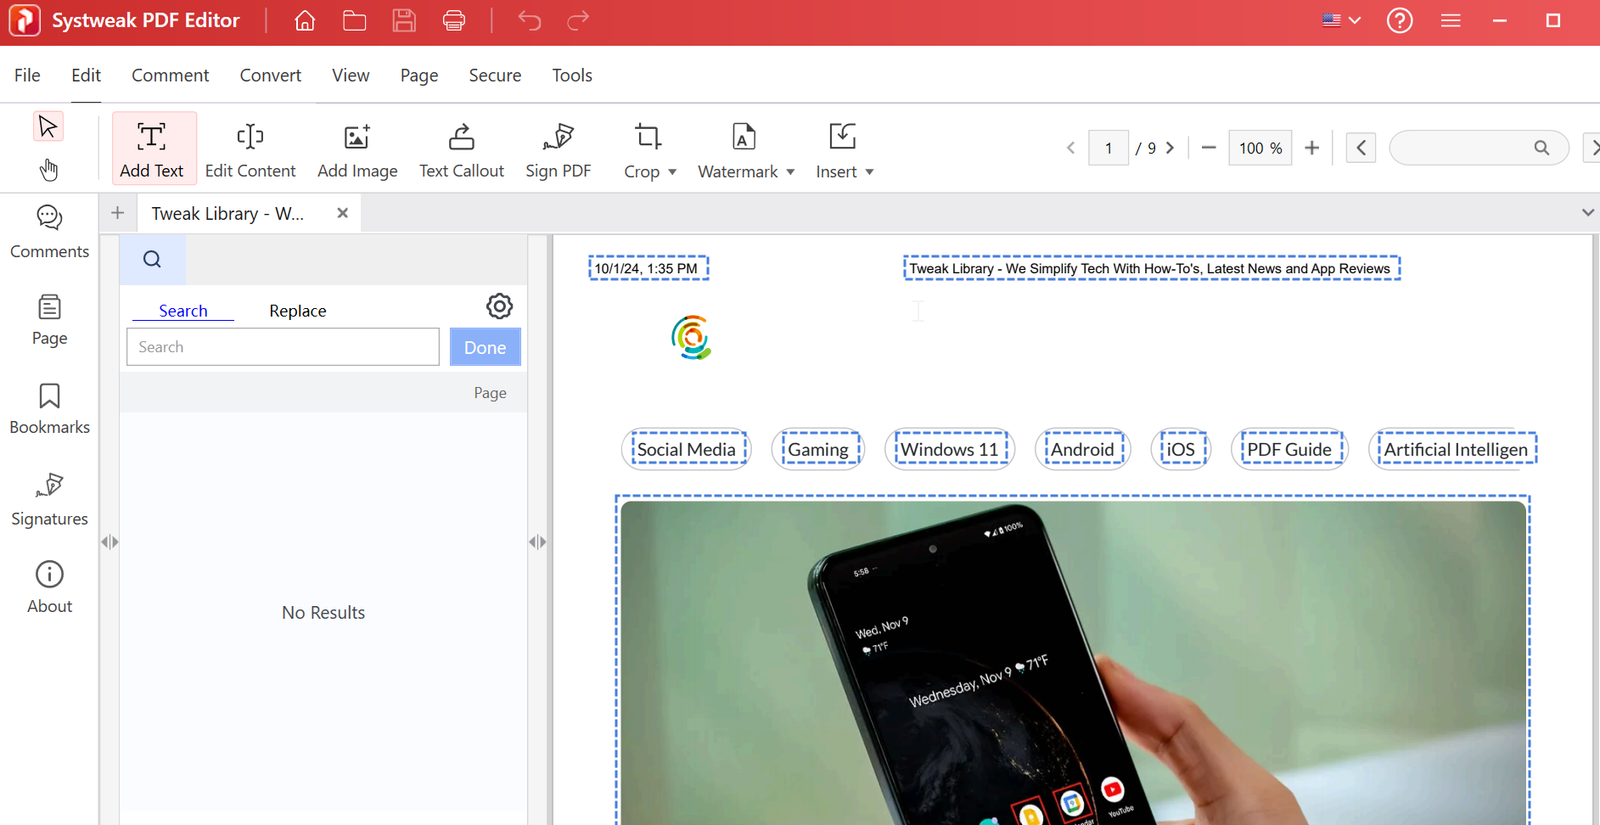Select the hand pan tool
The height and width of the screenshot is (825, 1600).
[x=48, y=169]
